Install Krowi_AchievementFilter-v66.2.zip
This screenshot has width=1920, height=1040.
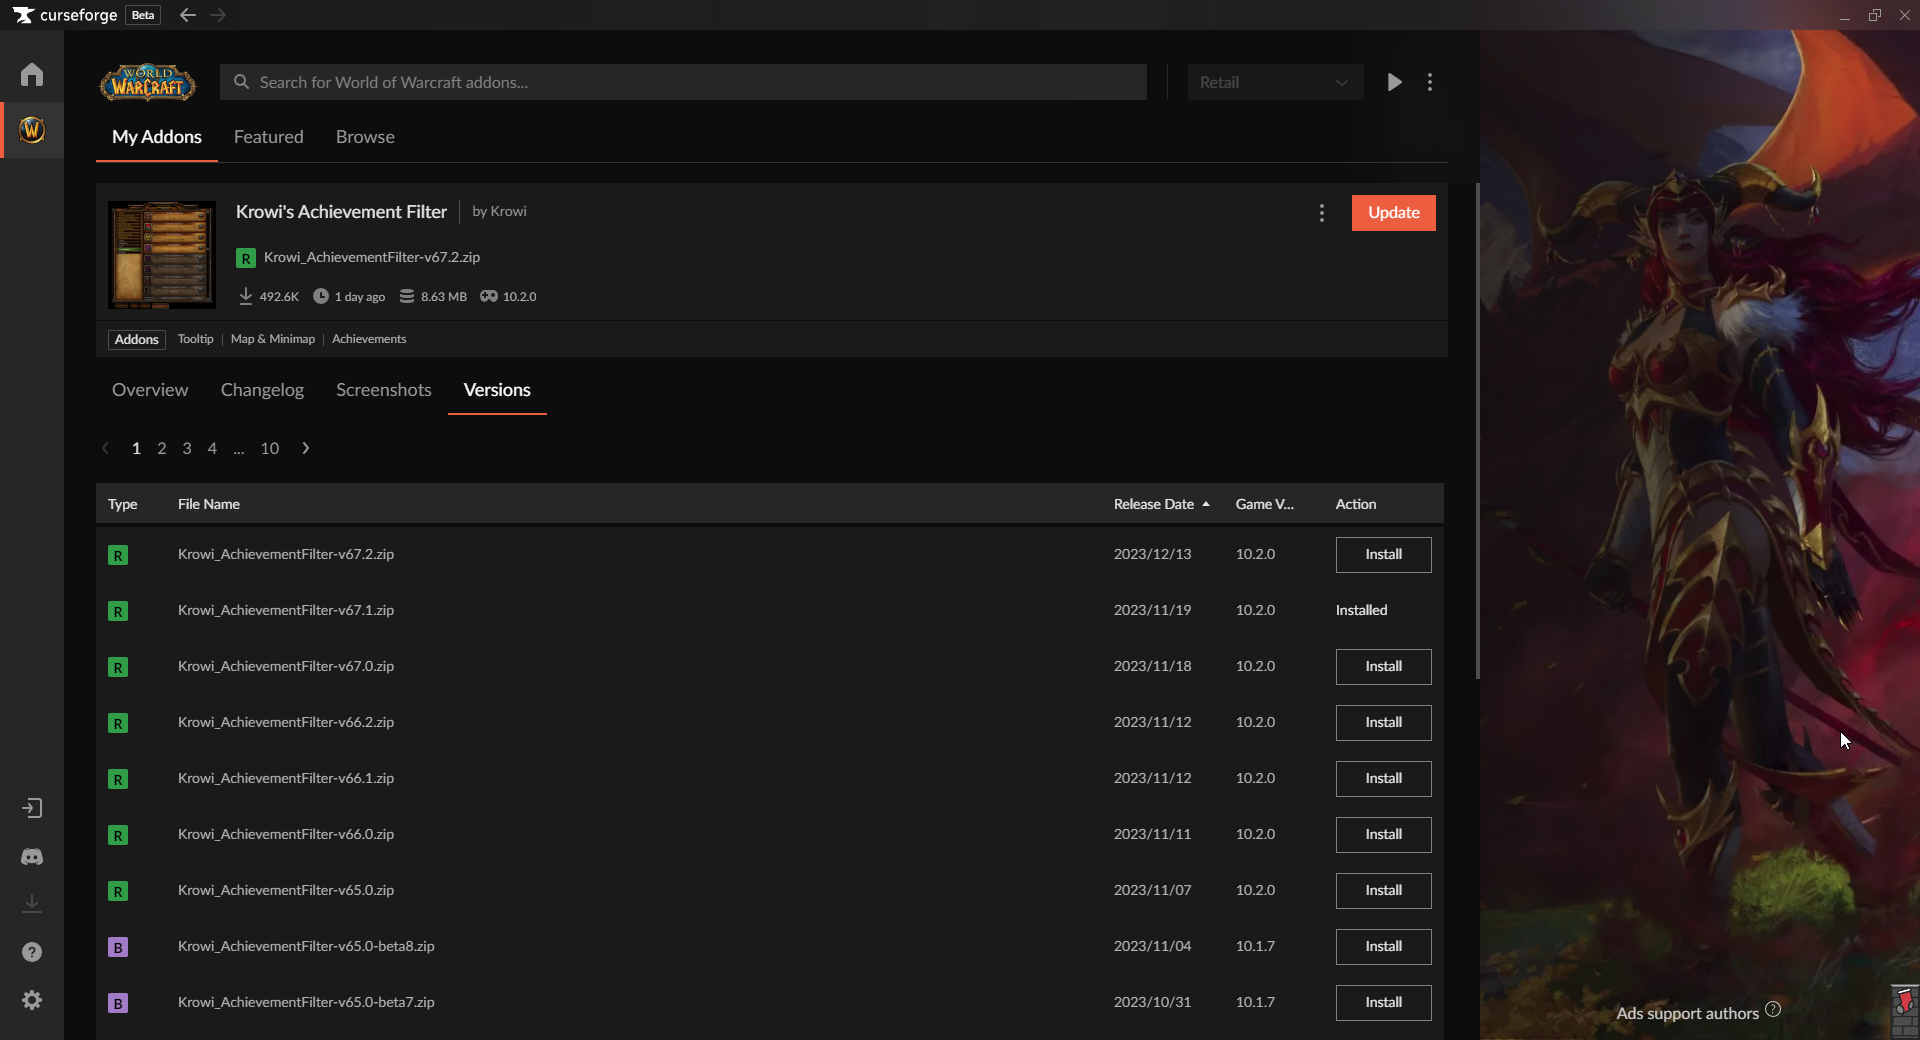[1383, 722]
